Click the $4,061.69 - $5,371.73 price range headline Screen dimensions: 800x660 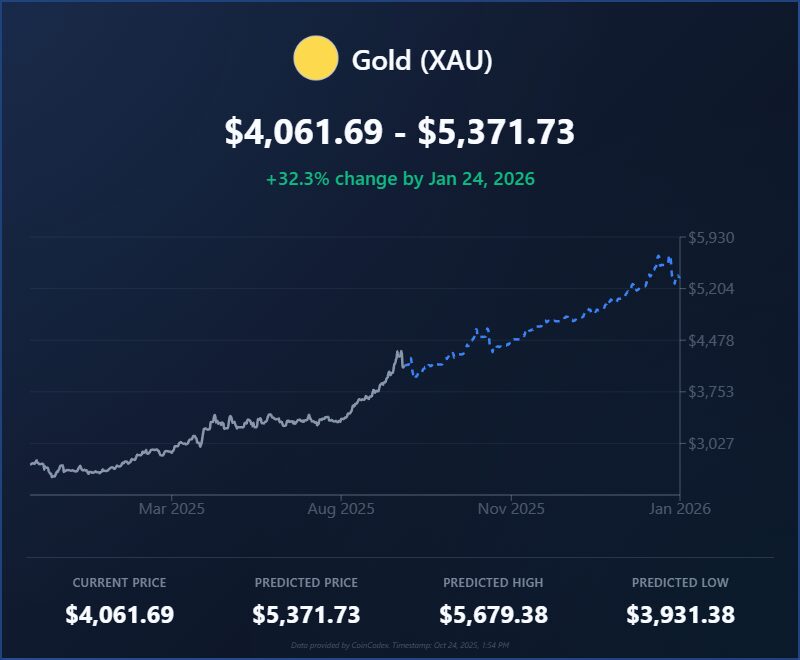[x=400, y=132]
